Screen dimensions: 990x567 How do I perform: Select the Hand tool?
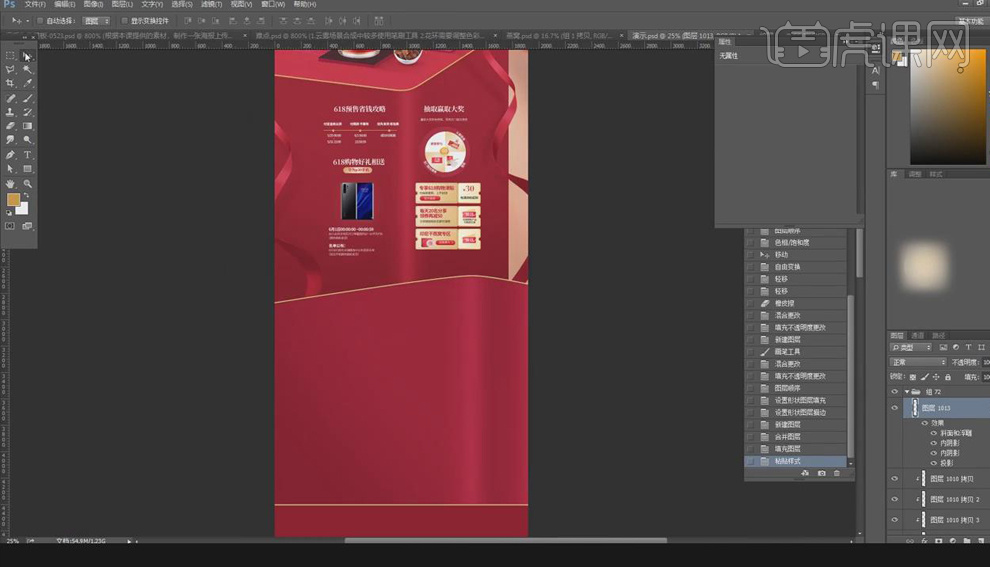[10, 184]
